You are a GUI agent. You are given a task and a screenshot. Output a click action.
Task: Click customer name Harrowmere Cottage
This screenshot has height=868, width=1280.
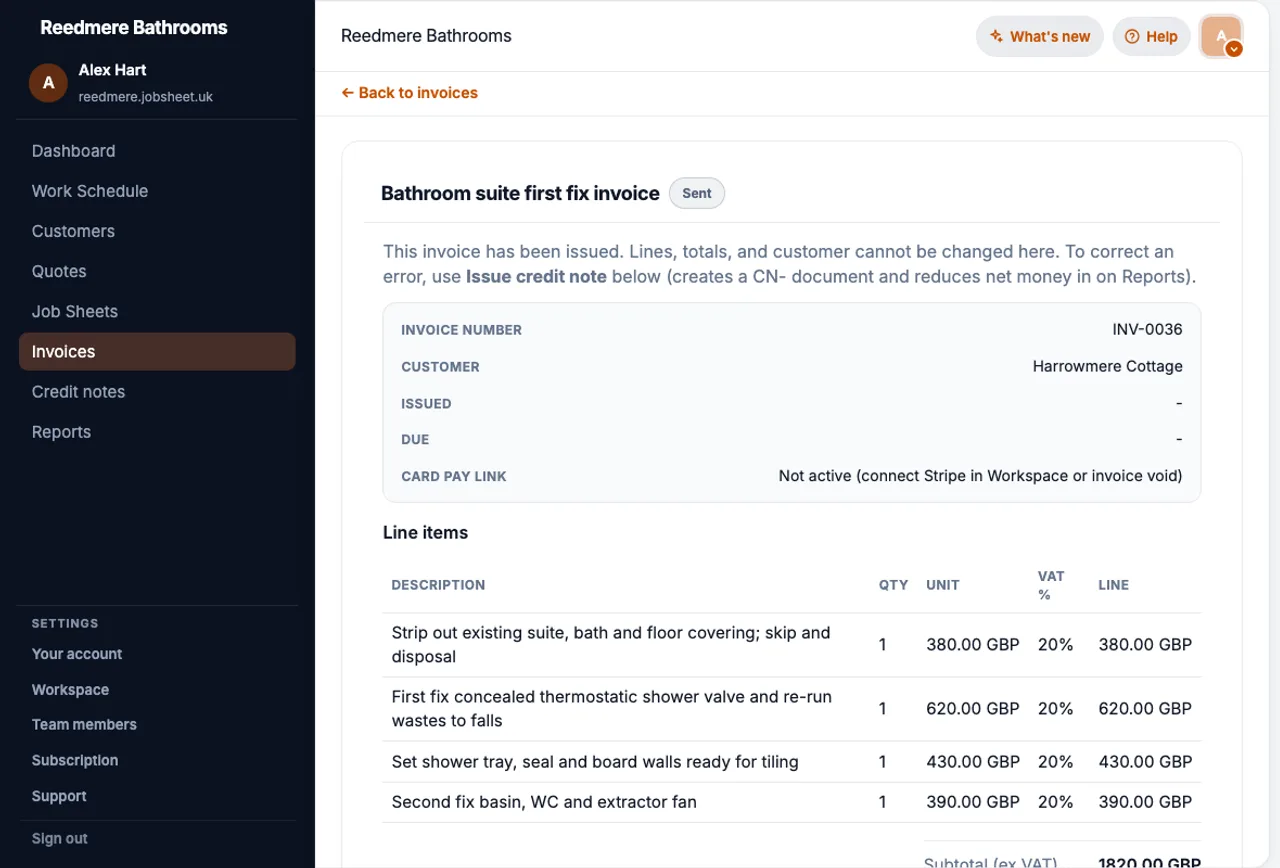click(1107, 367)
